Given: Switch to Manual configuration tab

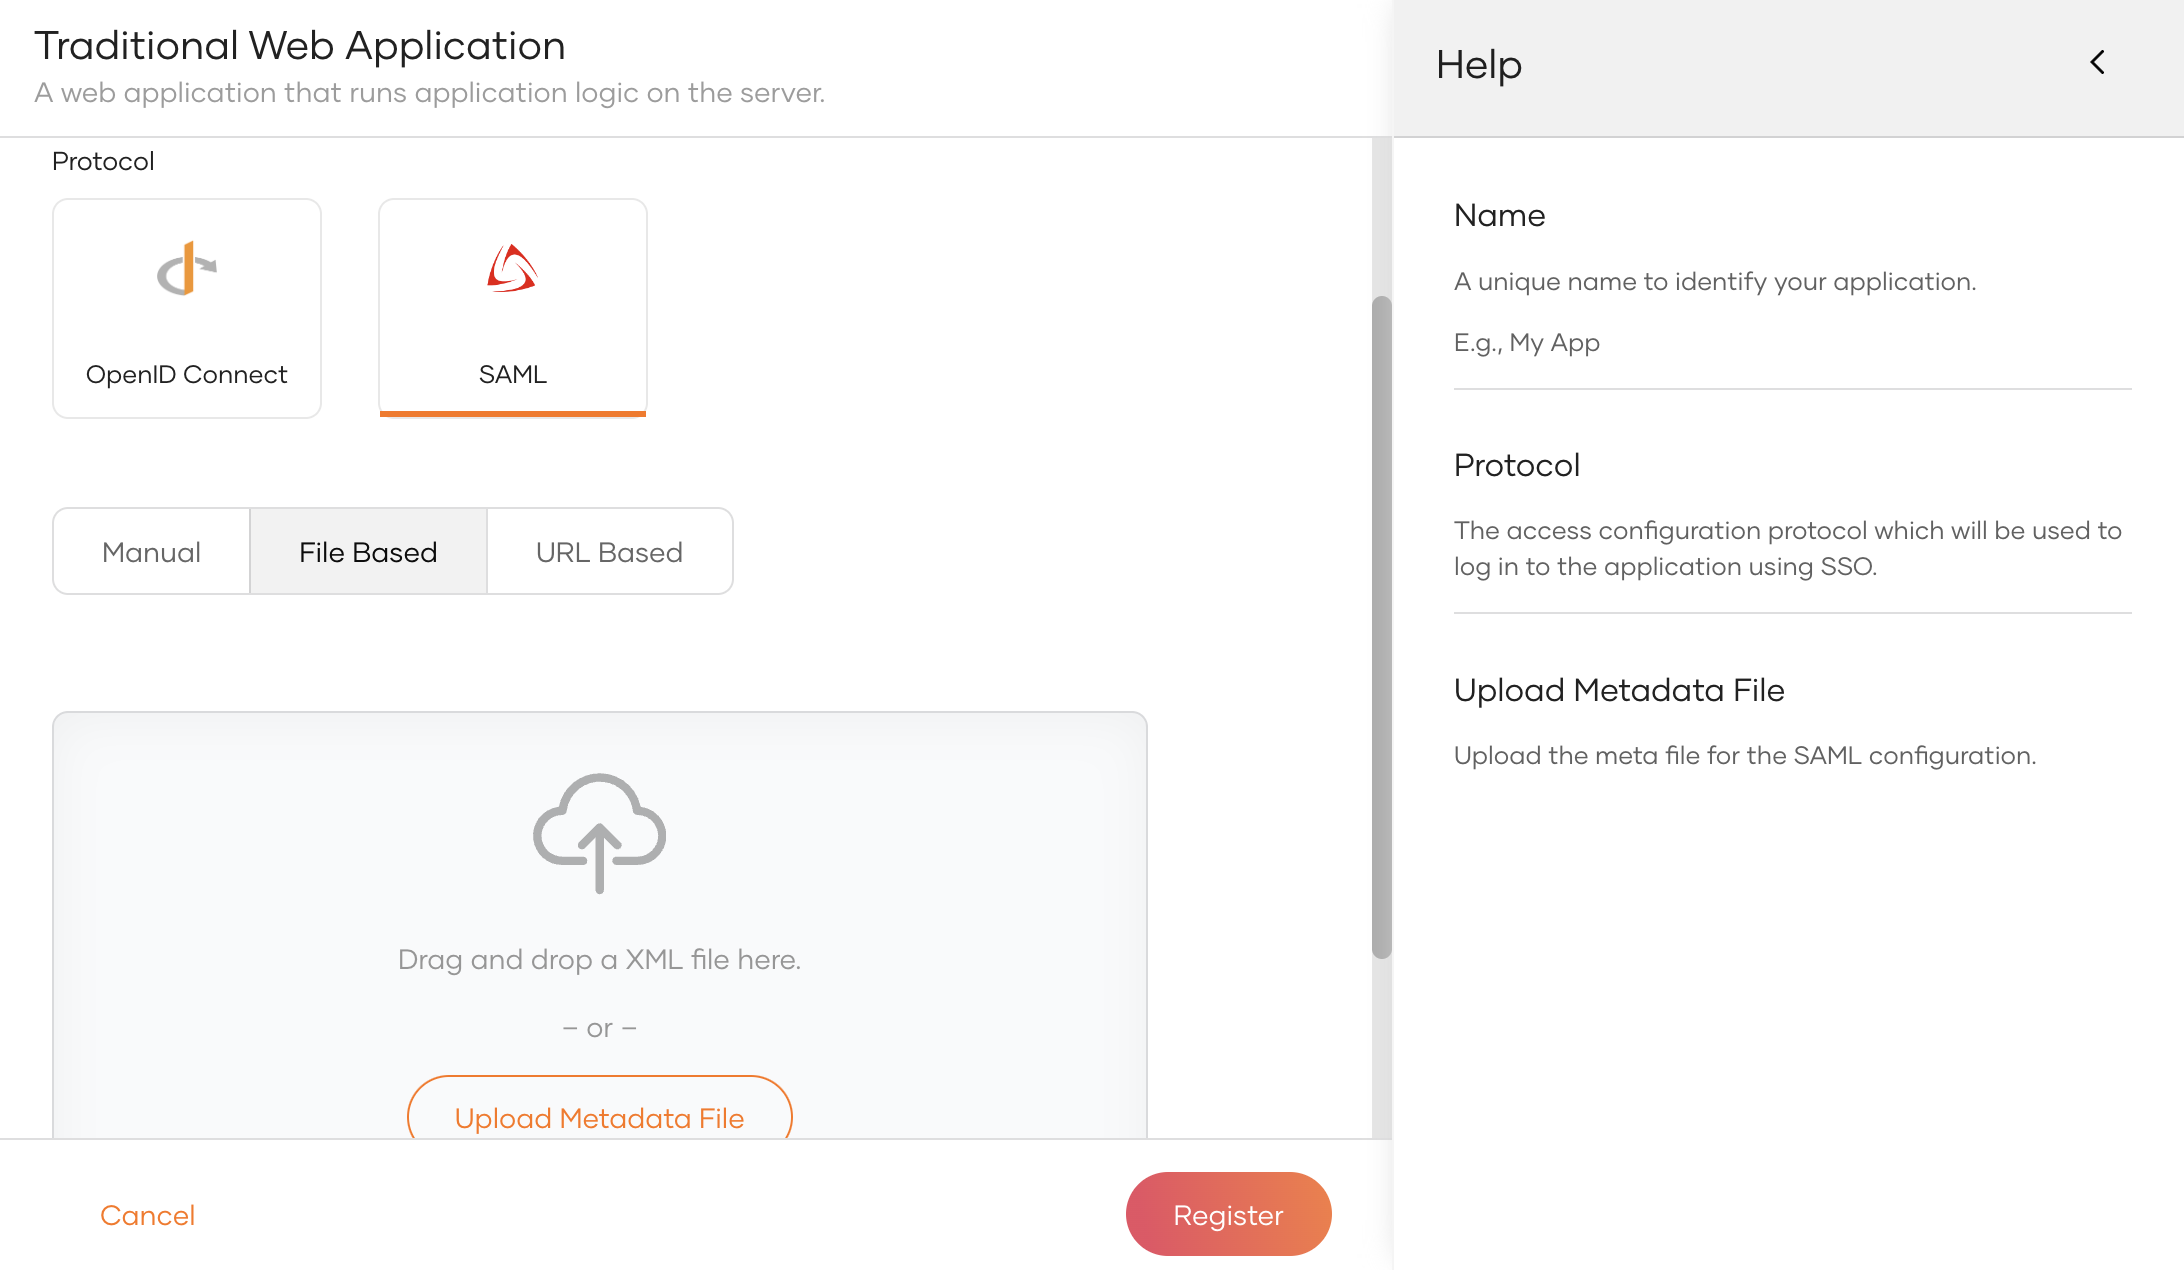Looking at the screenshot, I should point(151,552).
